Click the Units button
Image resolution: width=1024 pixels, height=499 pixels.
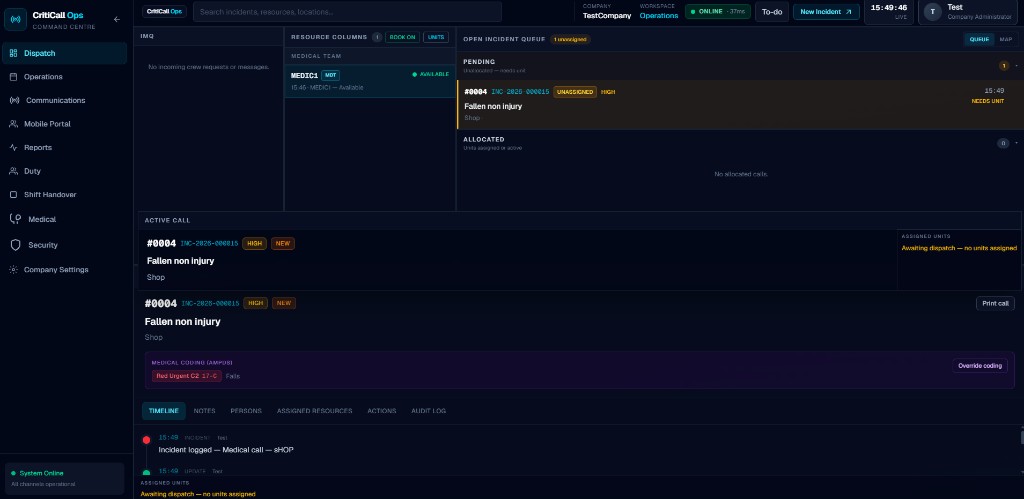[x=436, y=37]
